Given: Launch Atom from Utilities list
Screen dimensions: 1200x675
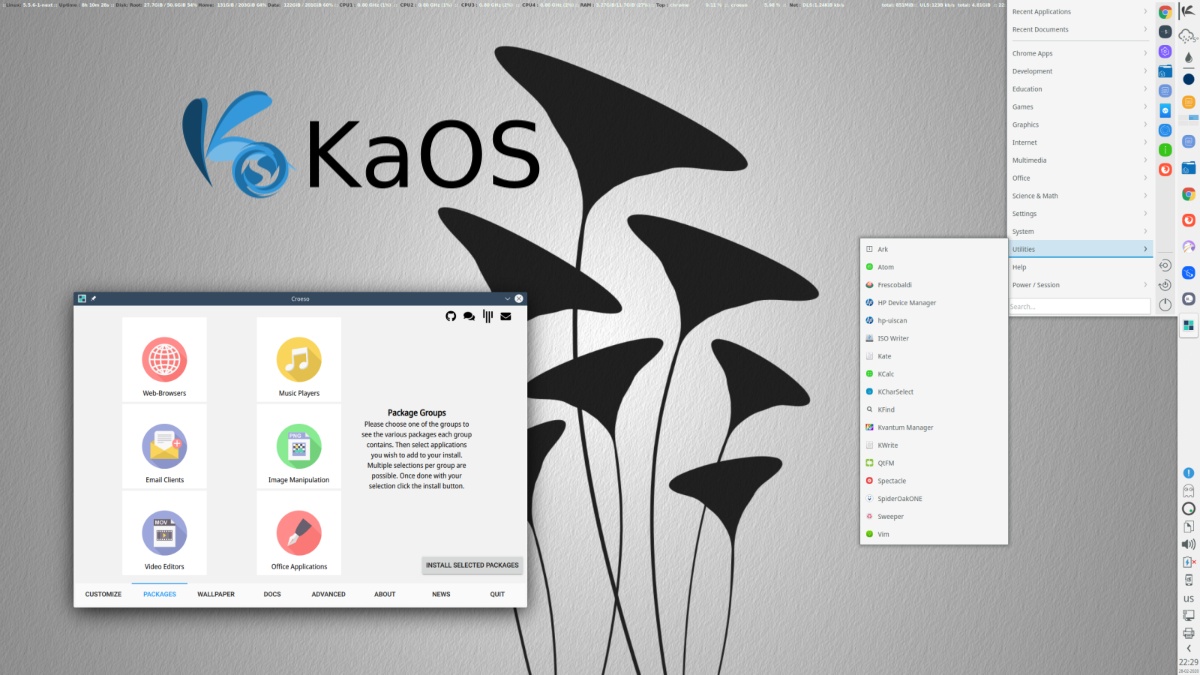Looking at the screenshot, I should click(x=933, y=267).
